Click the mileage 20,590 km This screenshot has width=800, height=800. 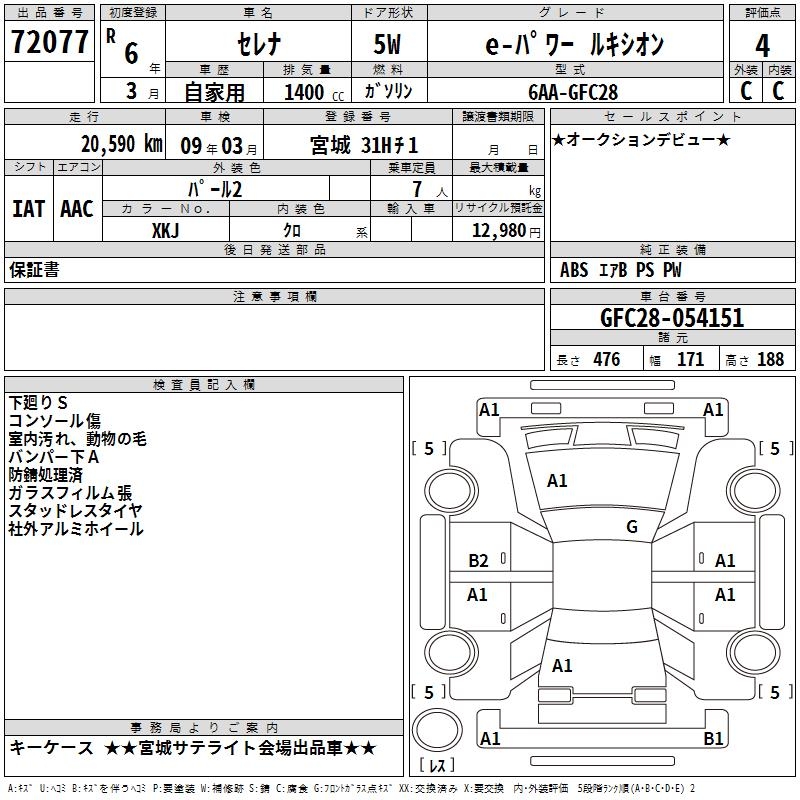click(x=122, y=144)
